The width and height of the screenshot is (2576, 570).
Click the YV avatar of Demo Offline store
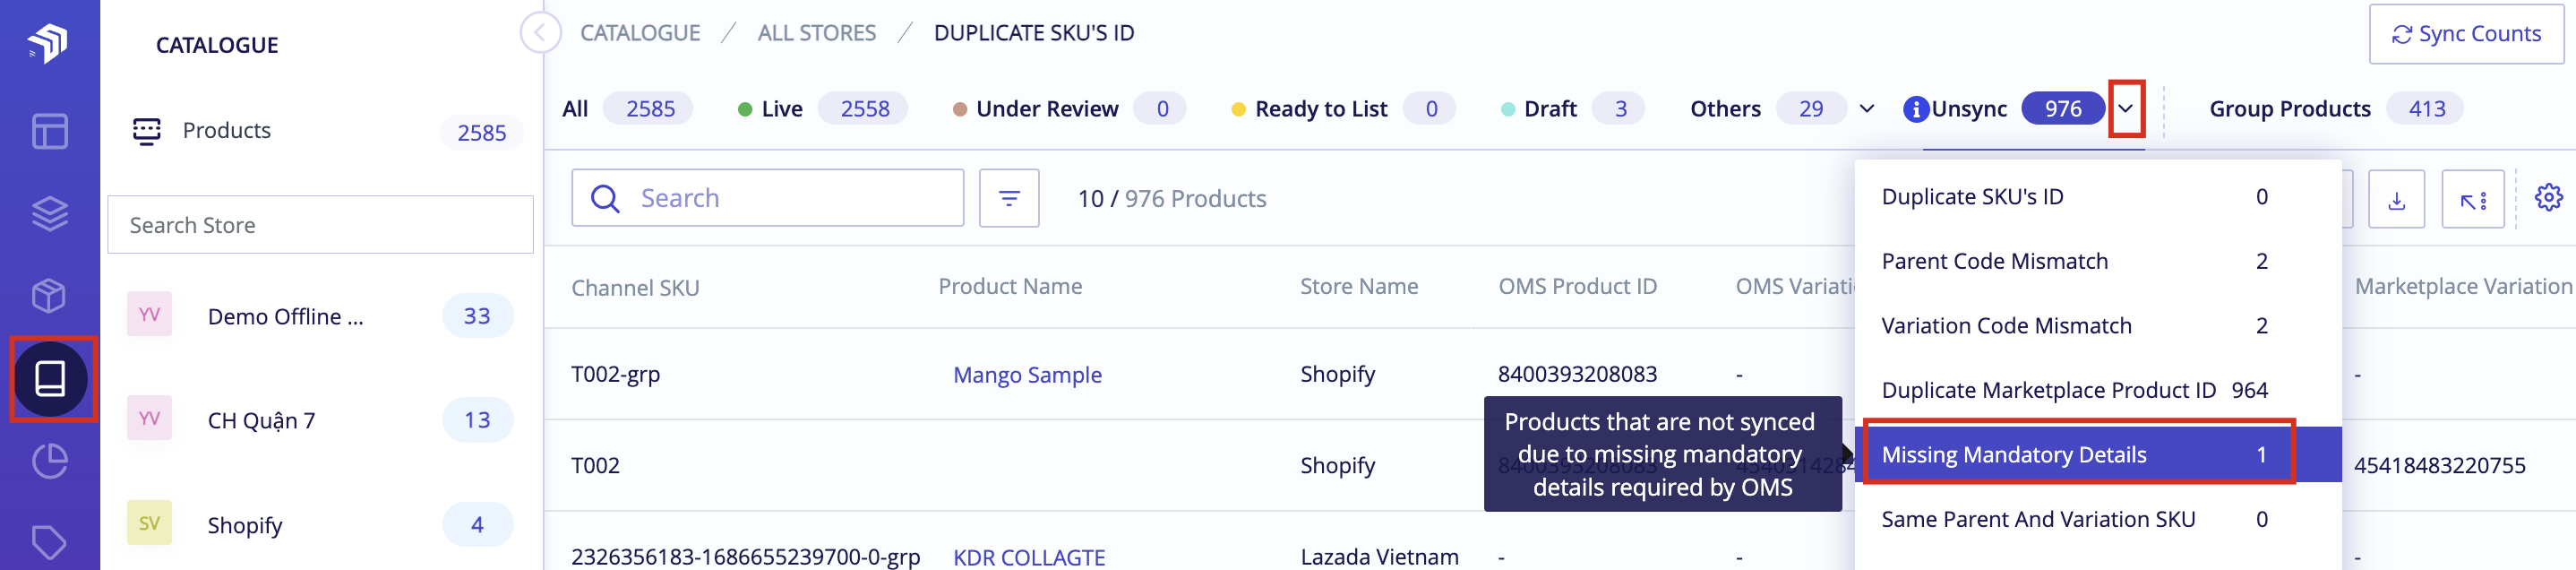pos(149,315)
